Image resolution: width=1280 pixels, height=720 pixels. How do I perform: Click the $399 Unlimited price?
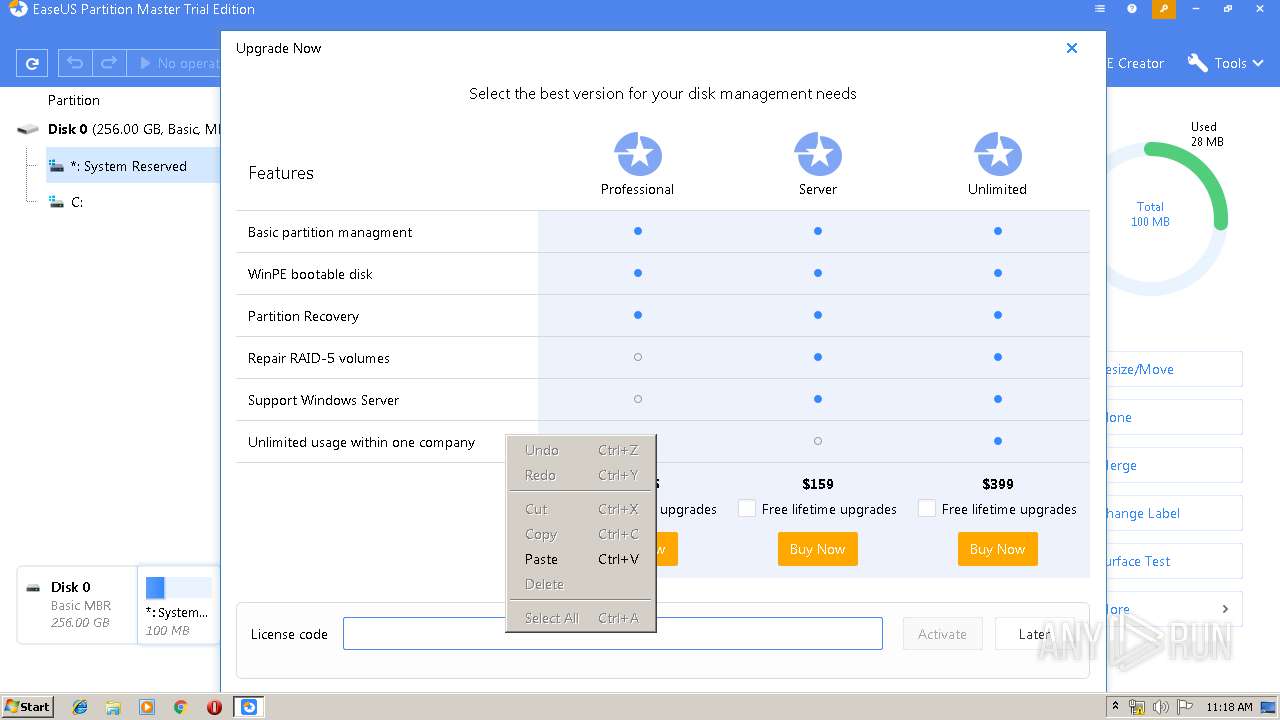pyautogui.click(x=998, y=484)
